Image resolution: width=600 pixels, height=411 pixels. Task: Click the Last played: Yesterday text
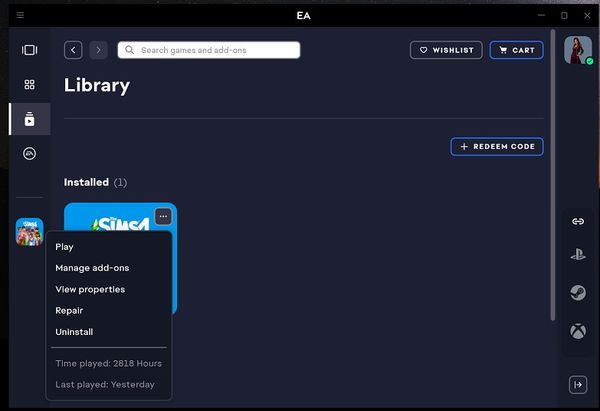coord(105,385)
